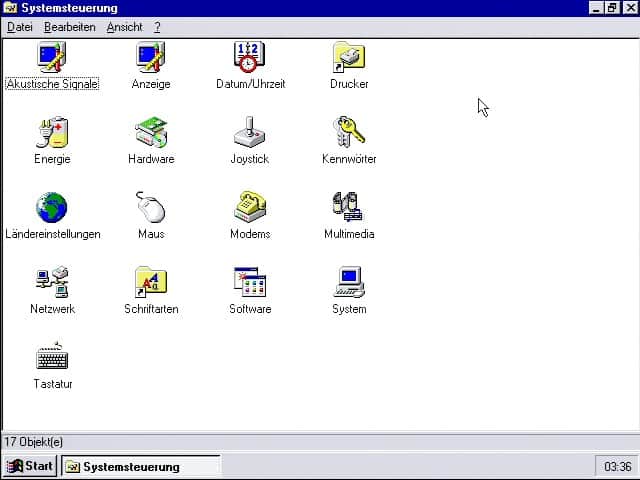Viewport: 640px width, 480px height.
Task: Click the 03:36 taskbar clock
Action: pos(618,466)
